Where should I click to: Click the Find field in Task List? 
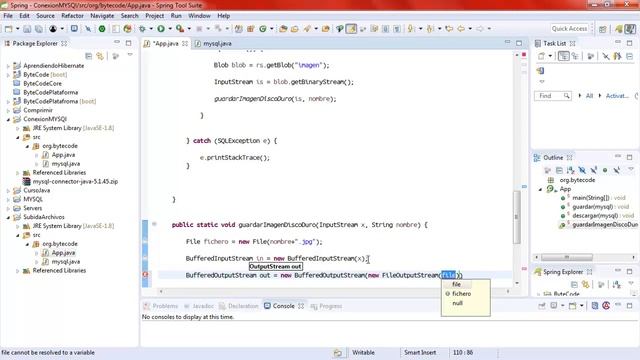(x=552, y=96)
